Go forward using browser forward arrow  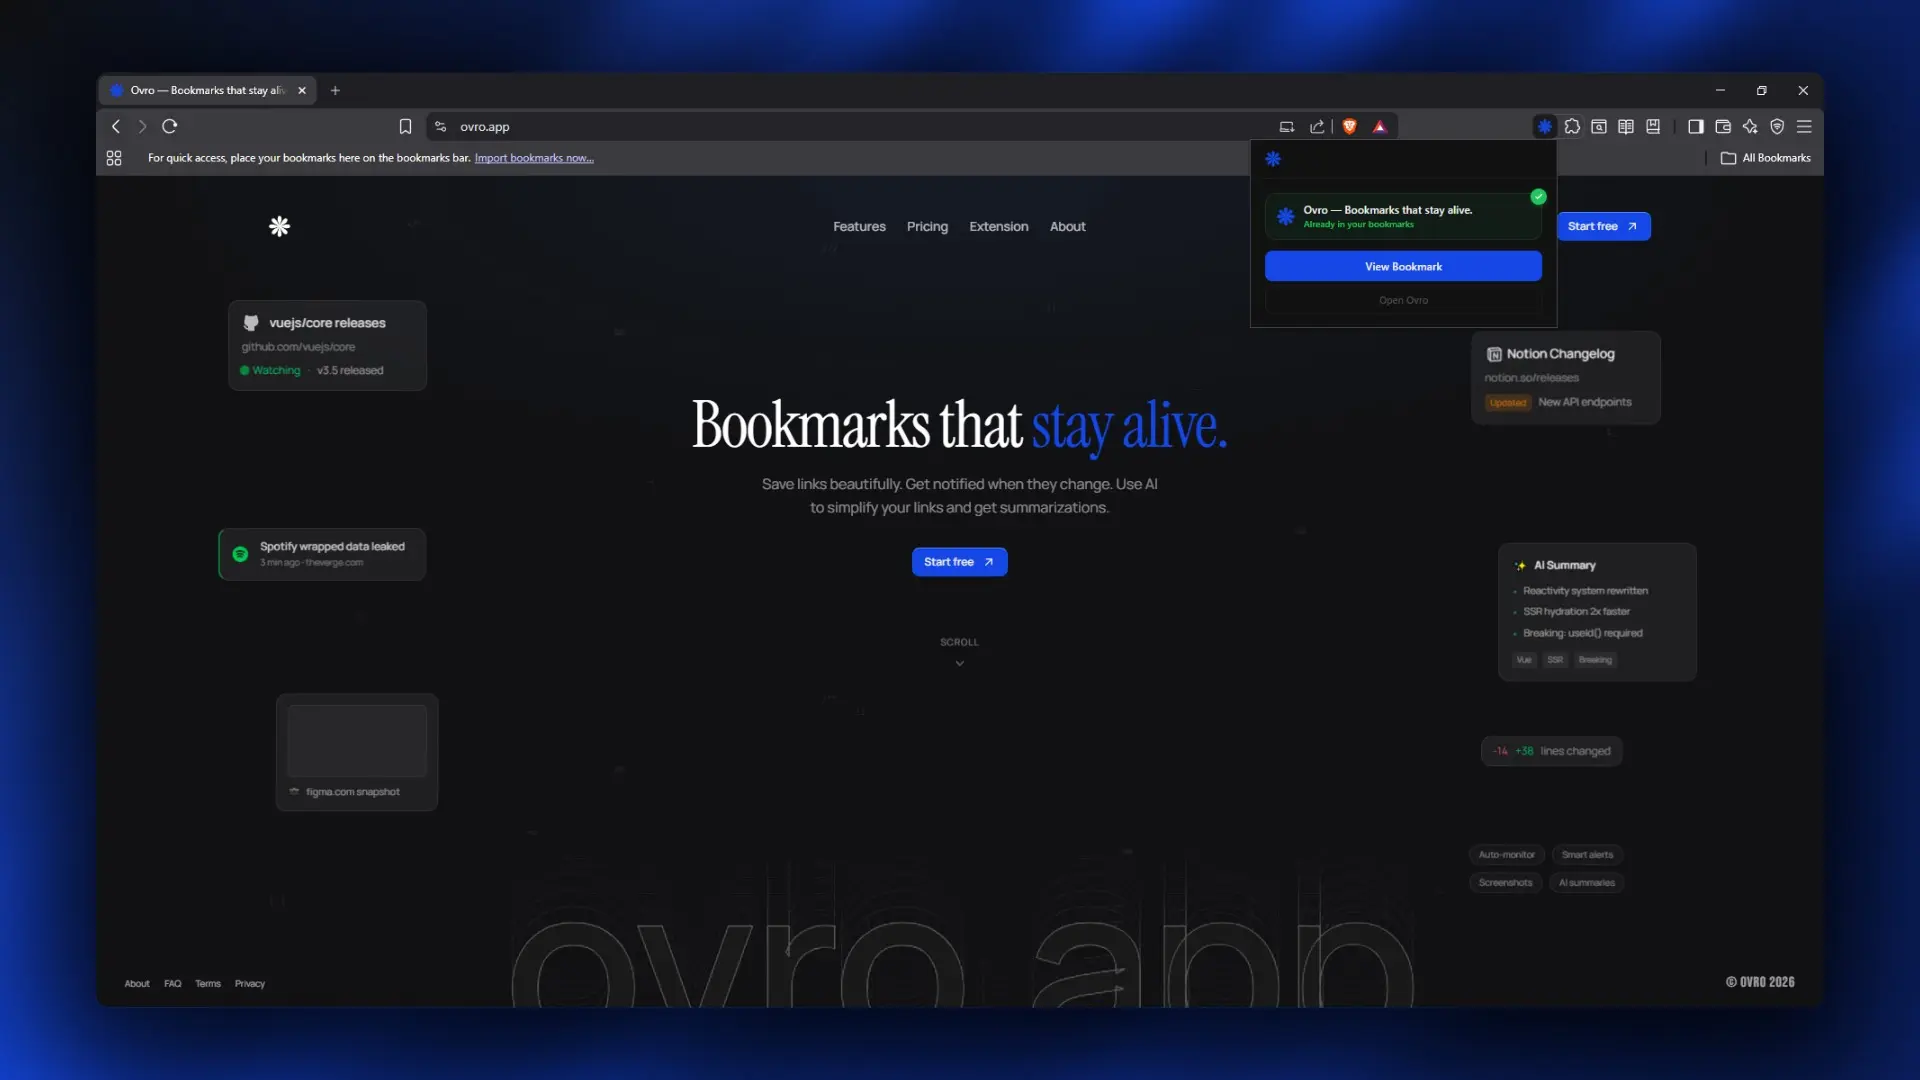142,126
